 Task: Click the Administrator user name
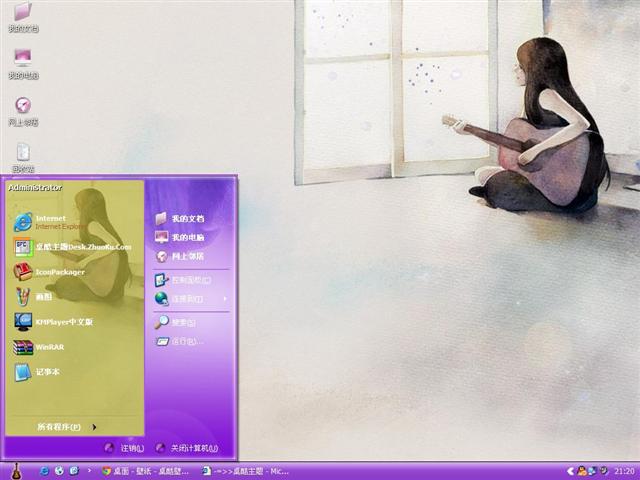click(35, 187)
